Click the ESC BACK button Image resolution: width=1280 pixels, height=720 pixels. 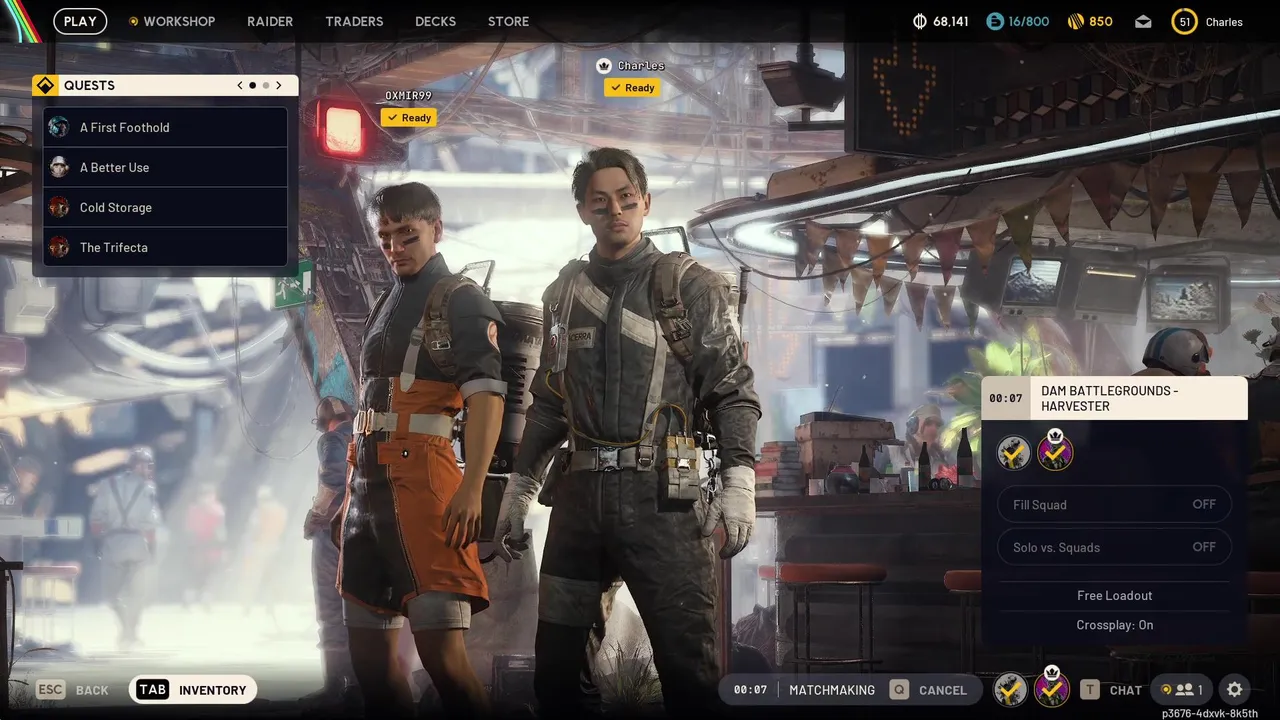click(72, 690)
